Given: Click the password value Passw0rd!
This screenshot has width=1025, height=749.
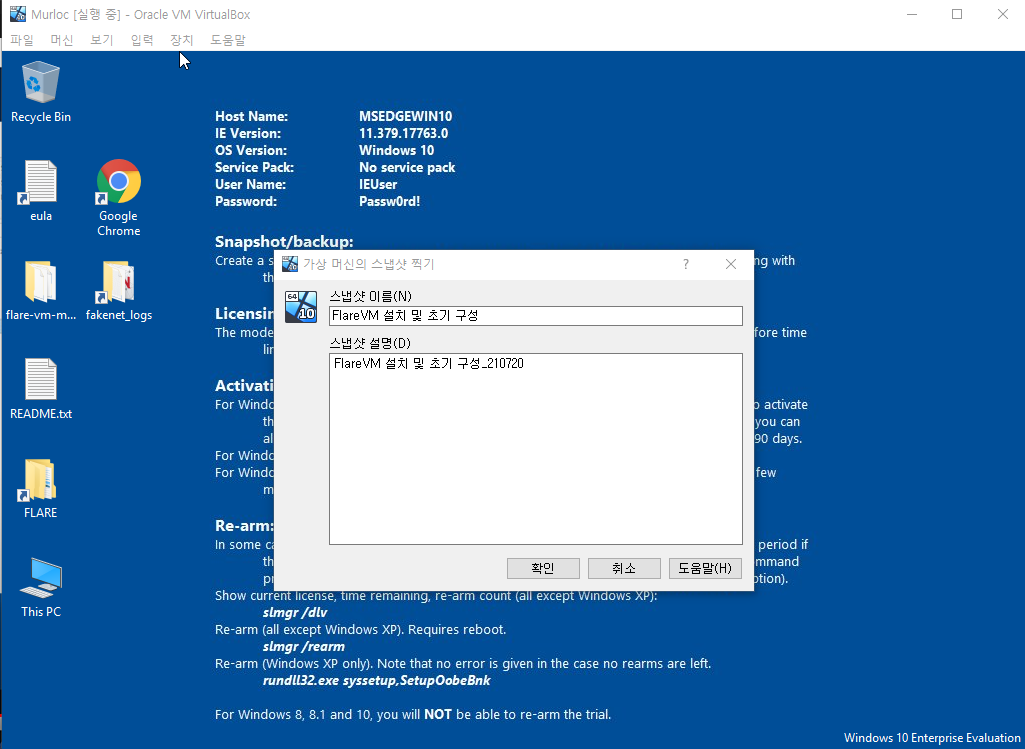Looking at the screenshot, I should tap(390, 201).
